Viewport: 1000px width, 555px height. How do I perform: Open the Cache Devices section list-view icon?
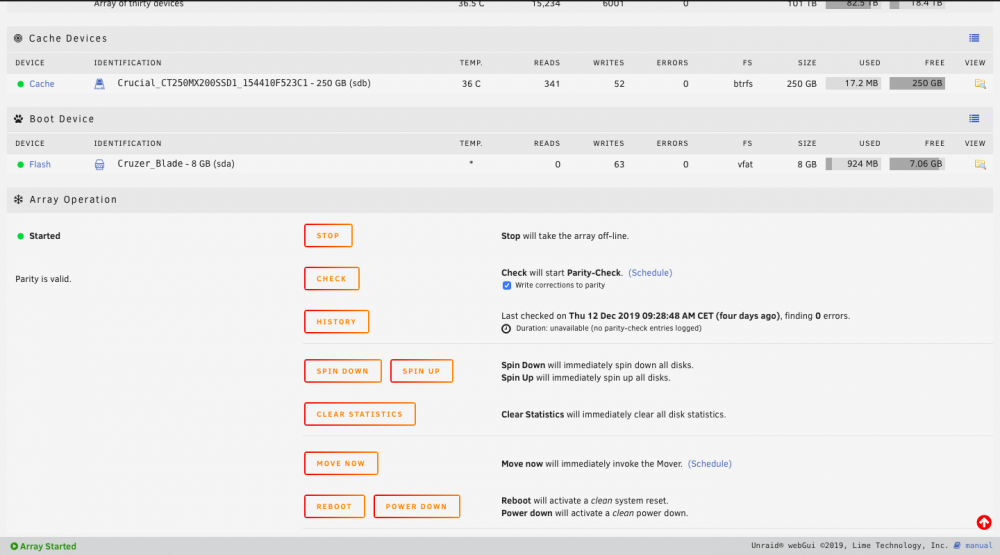coord(974,38)
